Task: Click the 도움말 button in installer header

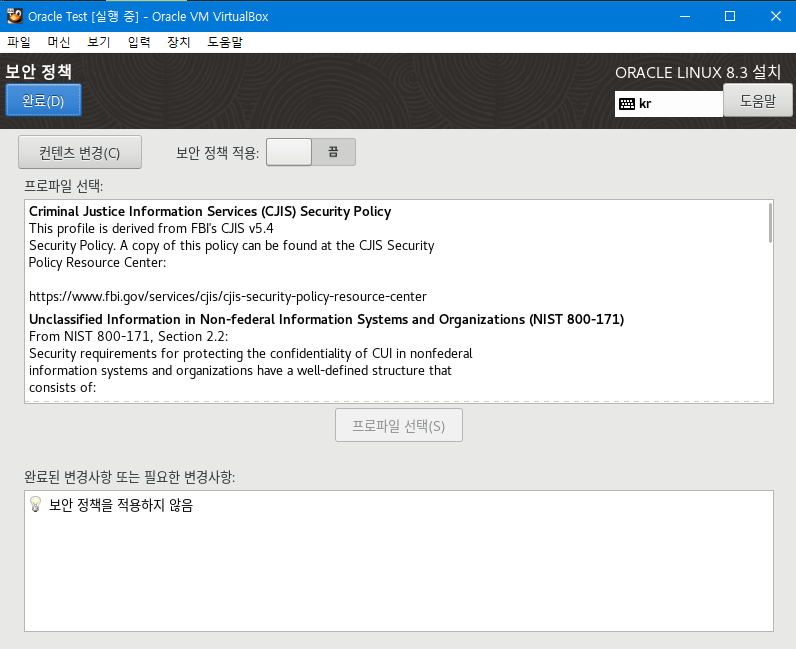Action: 757,101
